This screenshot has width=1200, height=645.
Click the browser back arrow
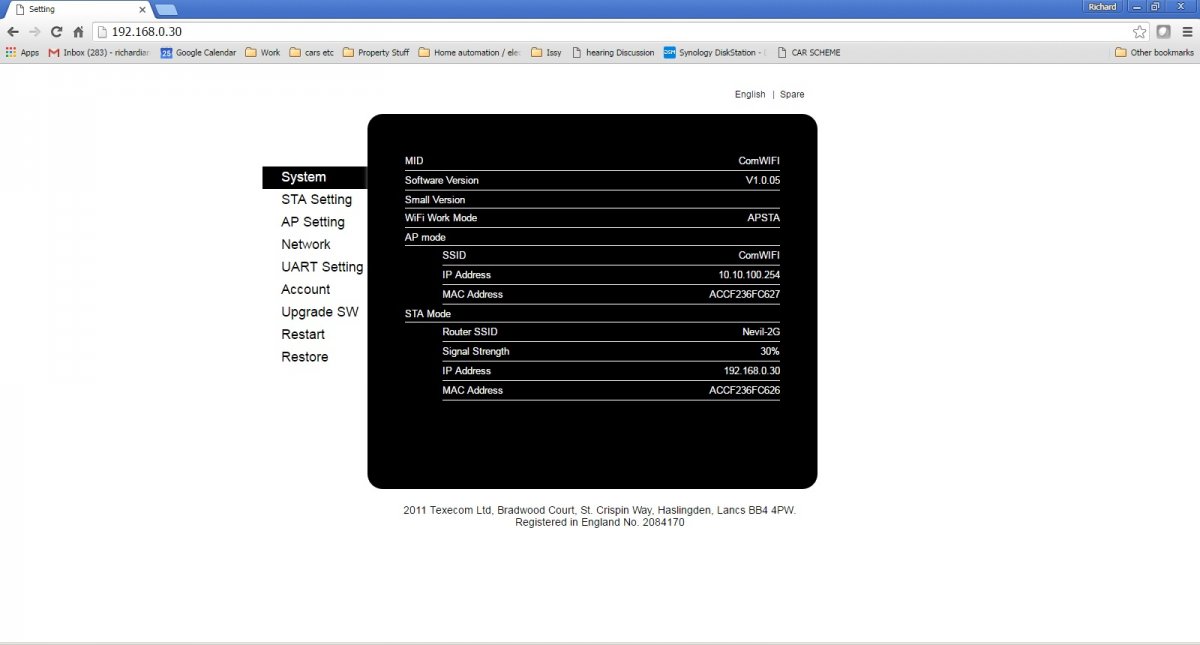click(x=13, y=32)
